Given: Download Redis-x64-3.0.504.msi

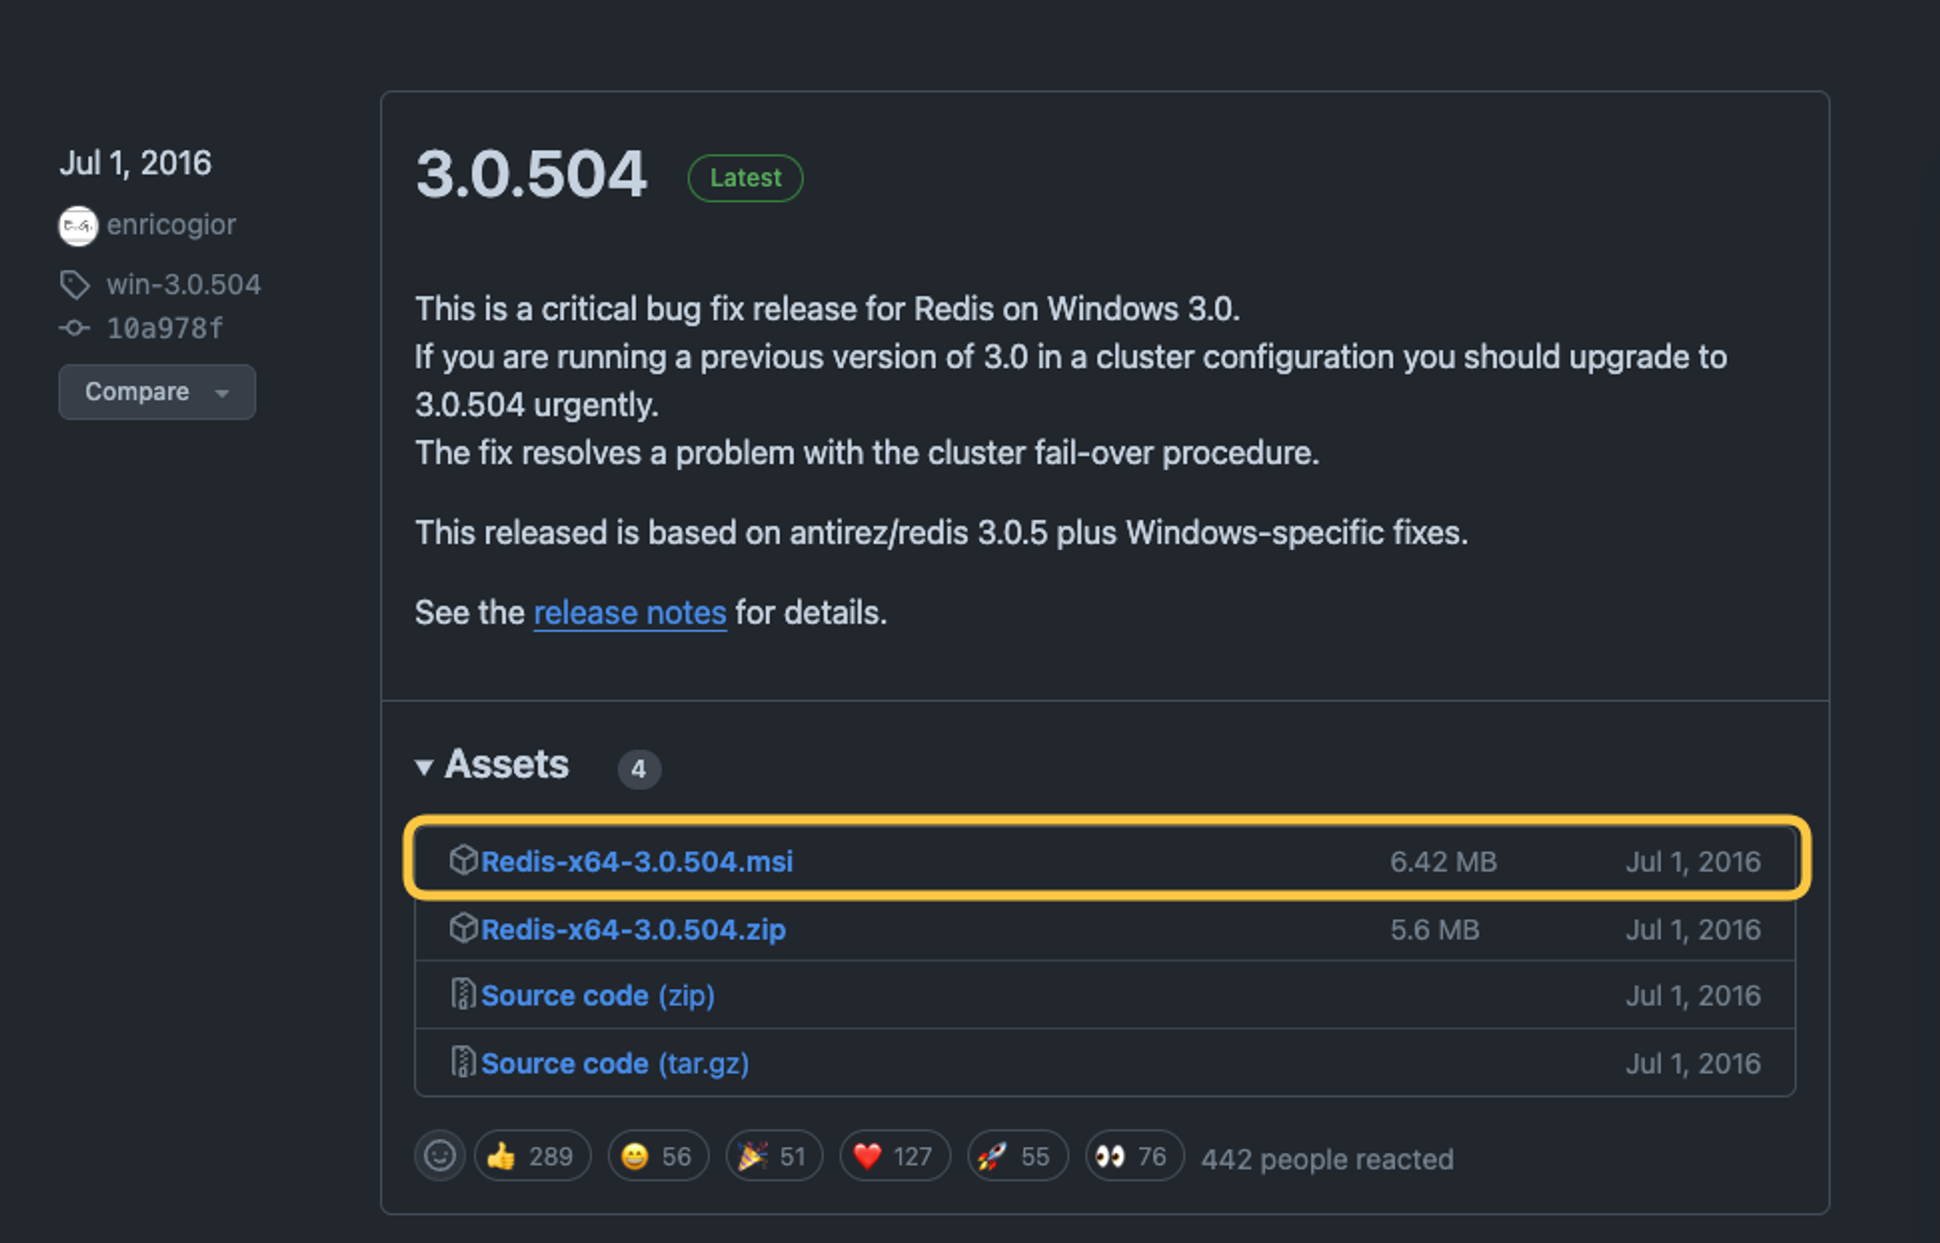Looking at the screenshot, I should [x=636, y=861].
